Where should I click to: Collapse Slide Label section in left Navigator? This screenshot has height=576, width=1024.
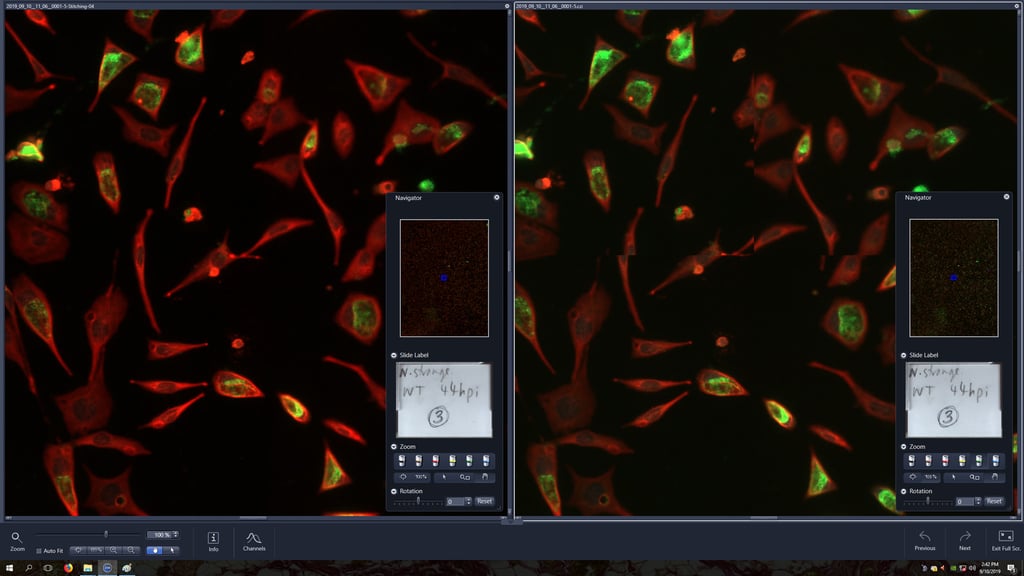pos(394,355)
